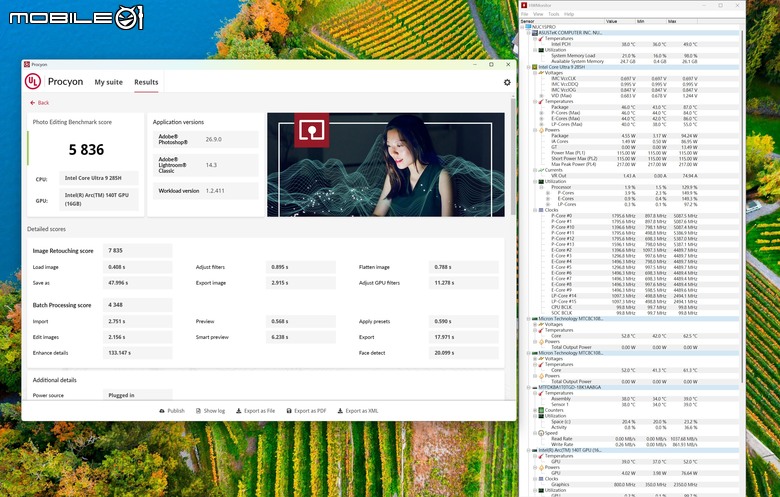
Task: Click Show log
Action: [x=210, y=411]
